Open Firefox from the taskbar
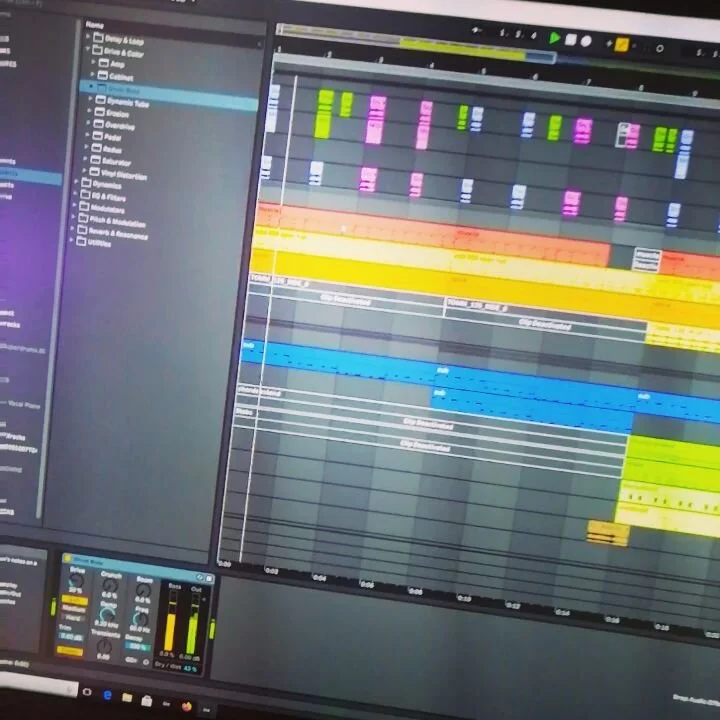 click(187, 706)
